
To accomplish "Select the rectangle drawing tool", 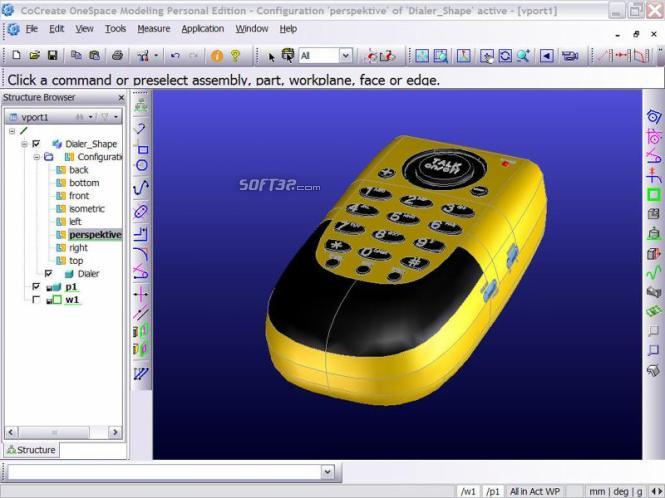I will [x=141, y=147].
